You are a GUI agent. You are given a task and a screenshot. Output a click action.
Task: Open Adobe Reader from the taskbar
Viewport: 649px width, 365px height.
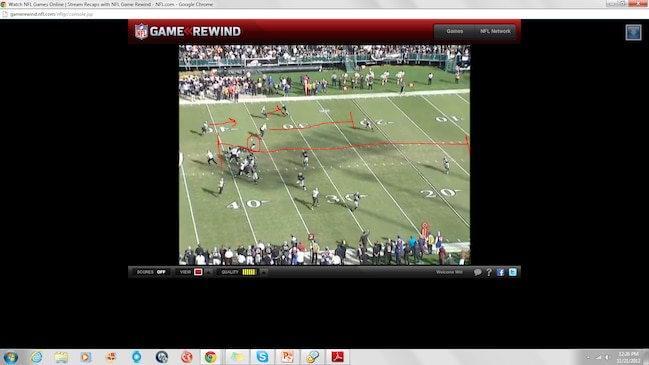click(x=337, y=357)
